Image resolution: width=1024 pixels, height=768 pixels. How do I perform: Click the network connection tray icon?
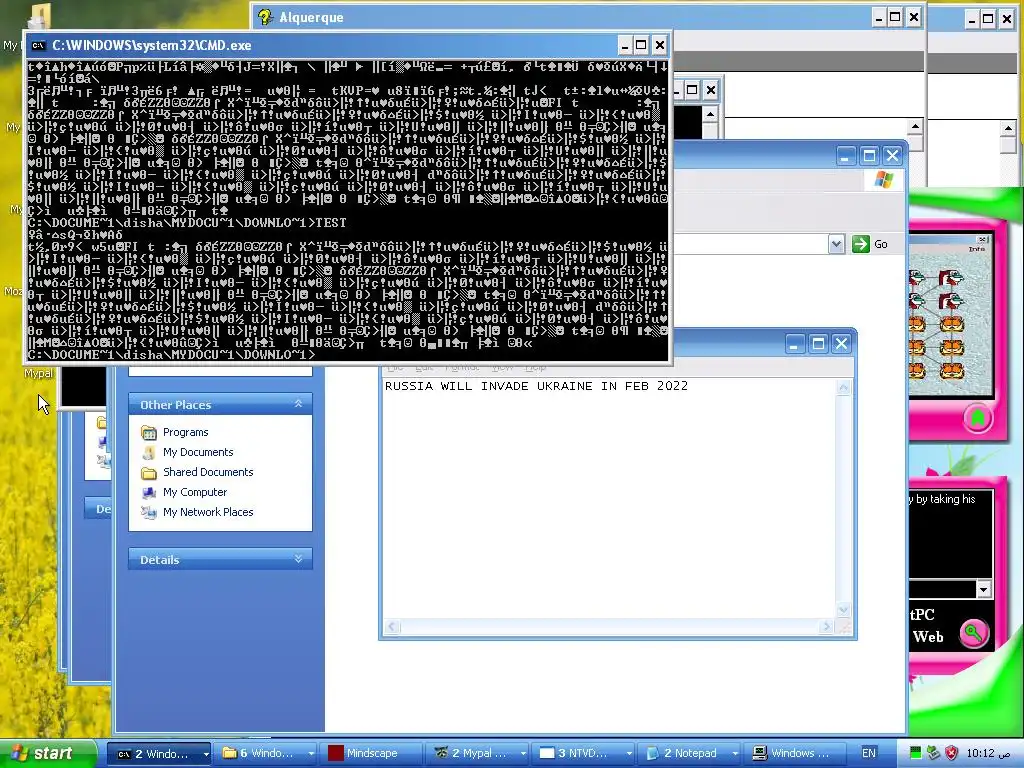tap(933, 753)
